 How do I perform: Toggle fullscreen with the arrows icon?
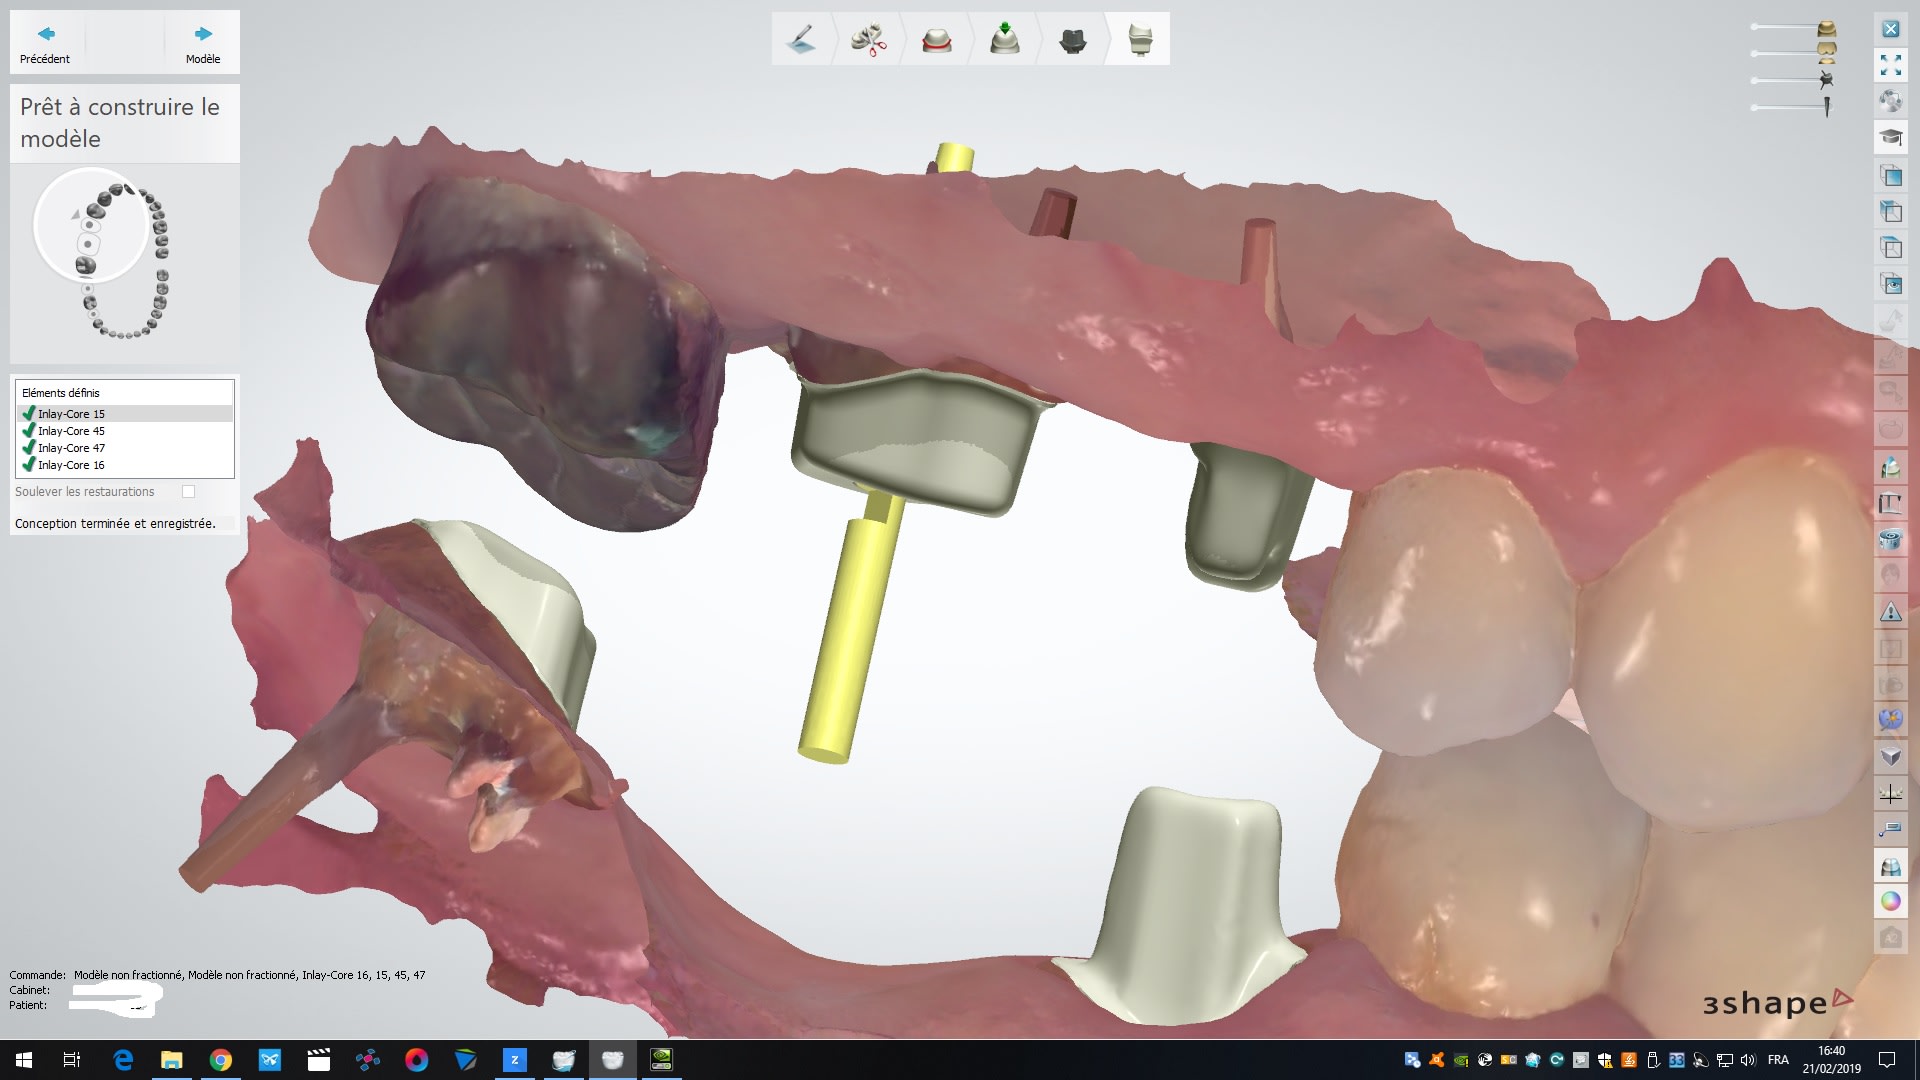(1890, 65)
